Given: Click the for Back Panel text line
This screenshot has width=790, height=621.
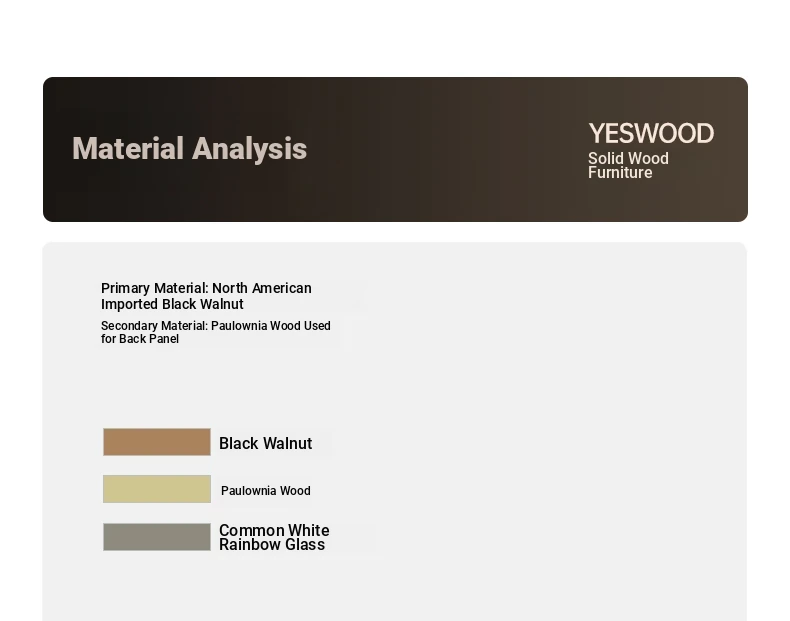Looking at the screenshot, I should tap(140, 339).
